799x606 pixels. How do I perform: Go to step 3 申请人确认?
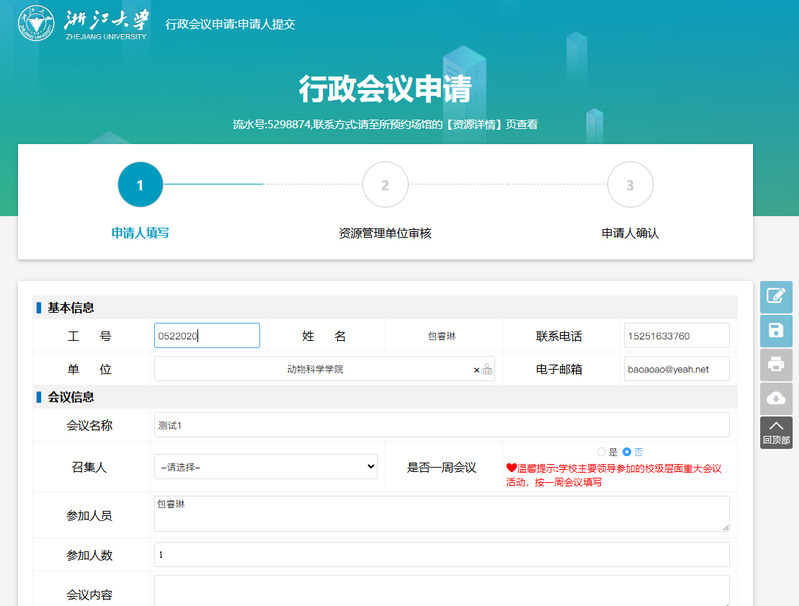(630, 185)
